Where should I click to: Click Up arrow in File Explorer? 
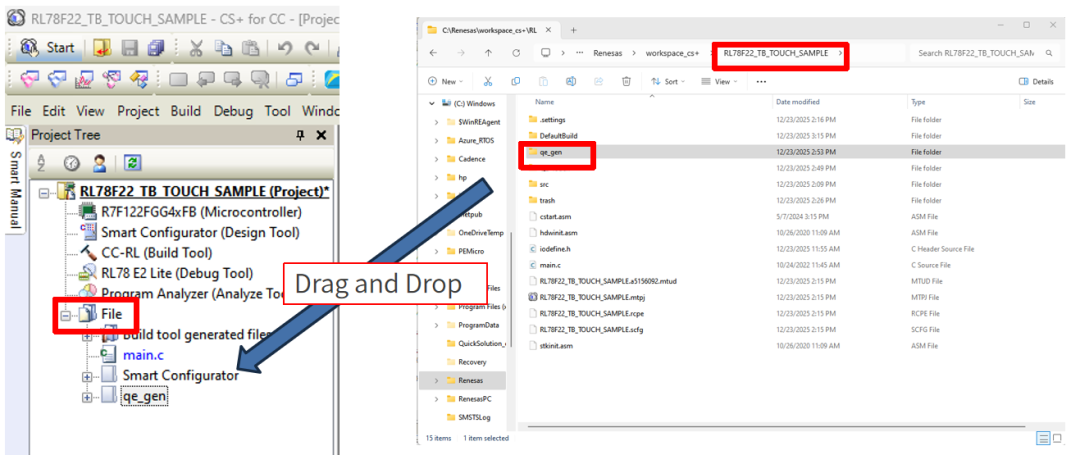point(488,53)
